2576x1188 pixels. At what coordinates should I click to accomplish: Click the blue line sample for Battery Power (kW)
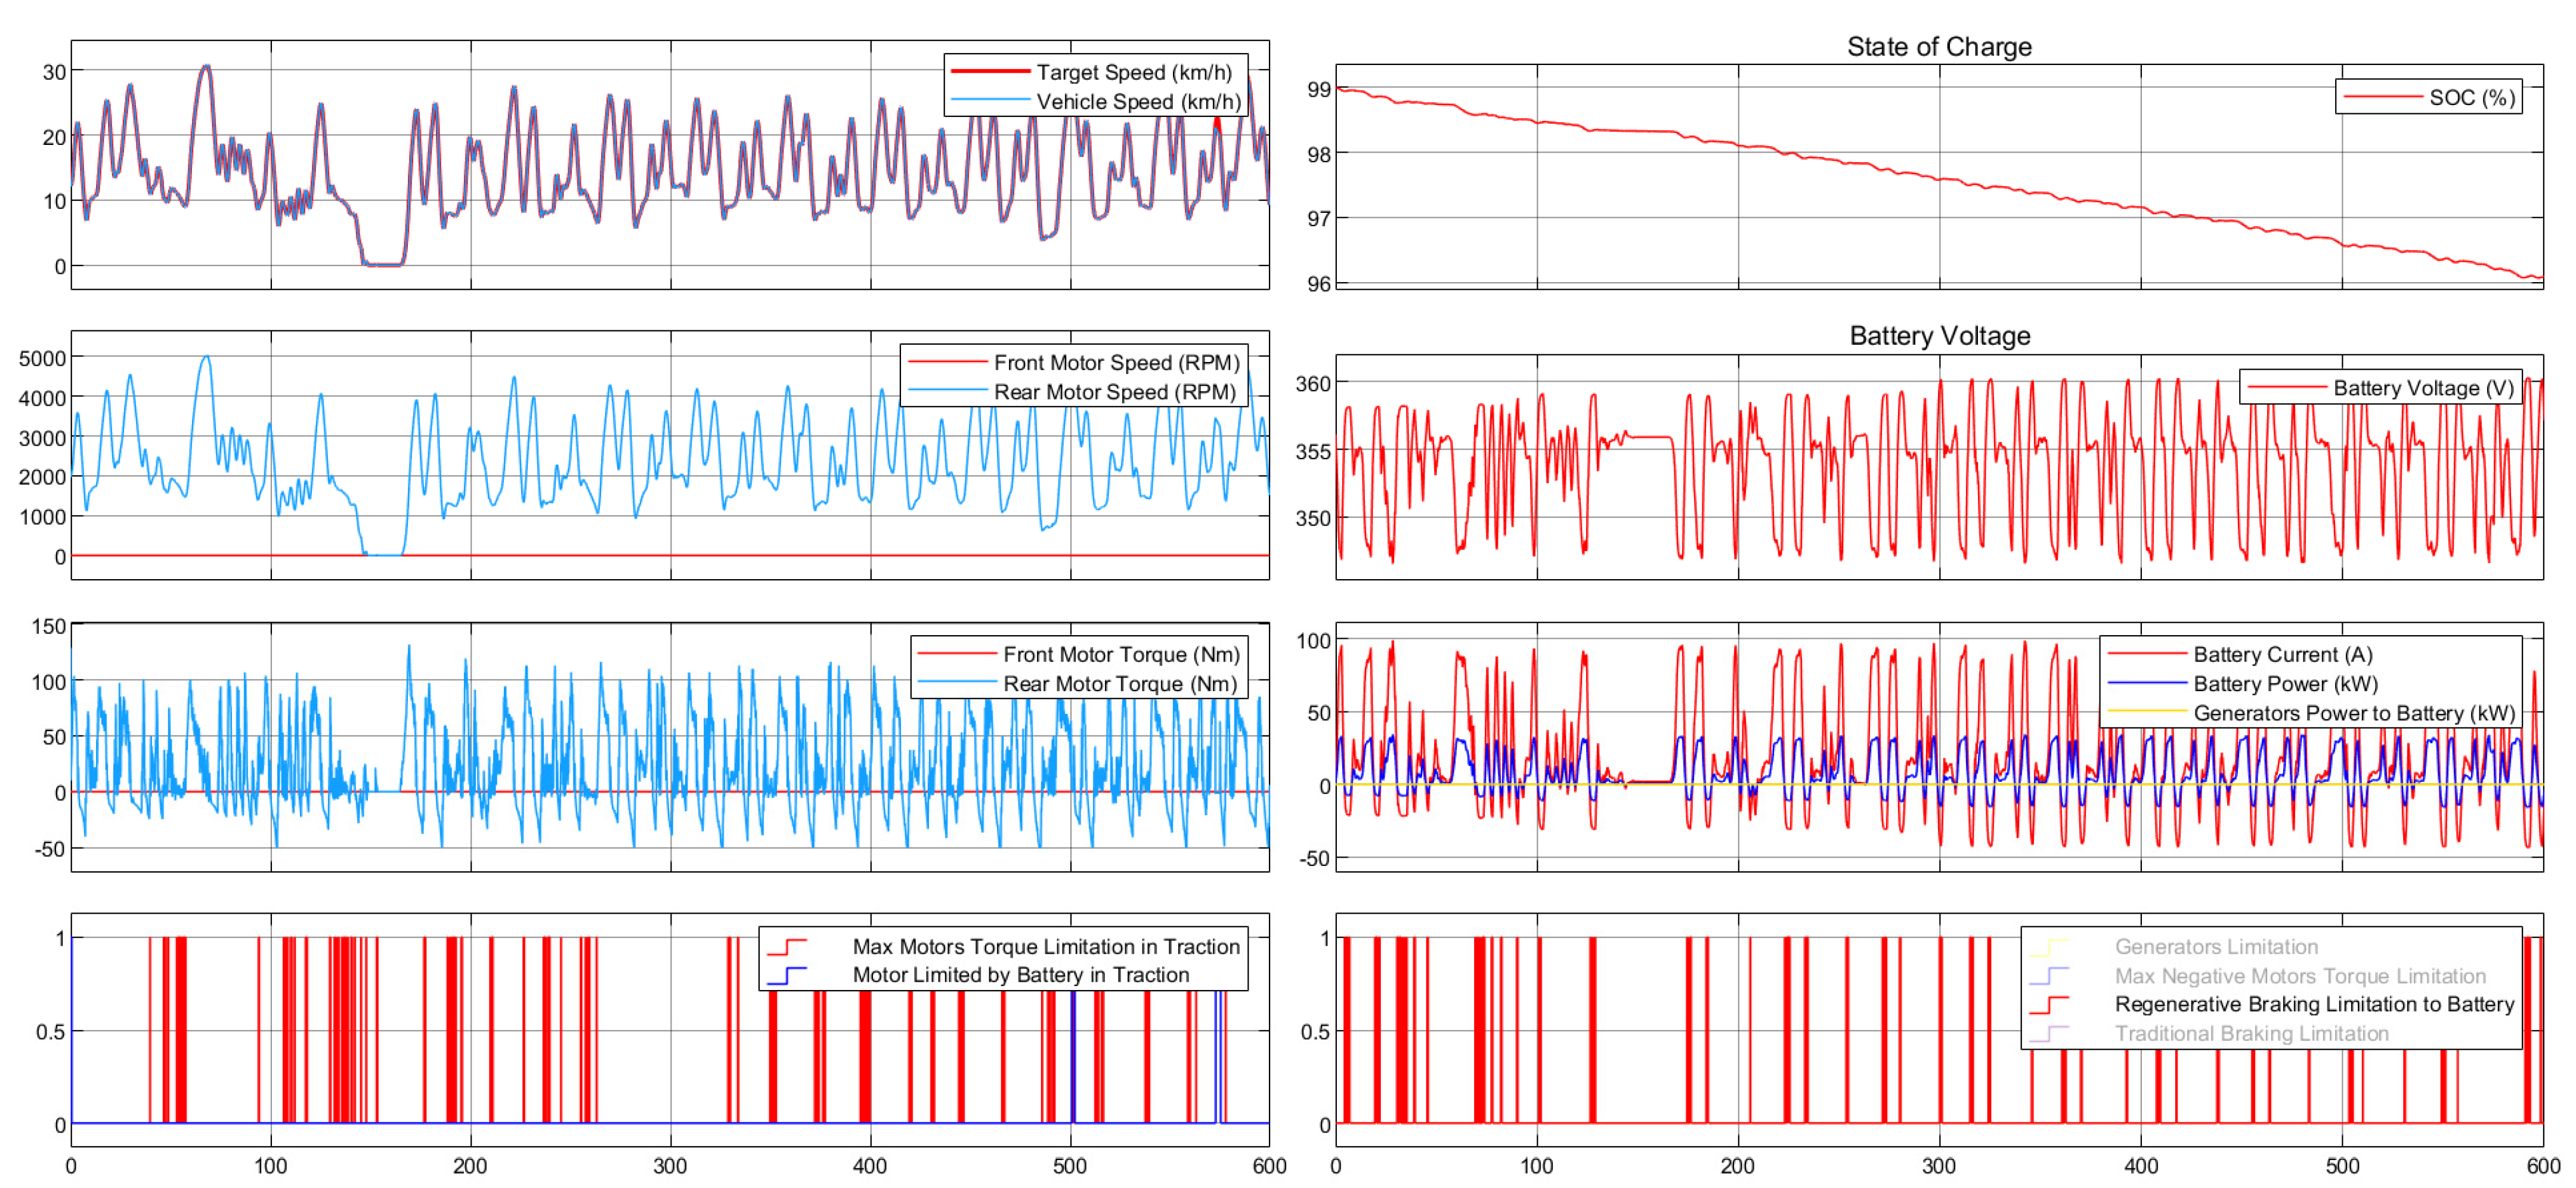pos(2146,683)
